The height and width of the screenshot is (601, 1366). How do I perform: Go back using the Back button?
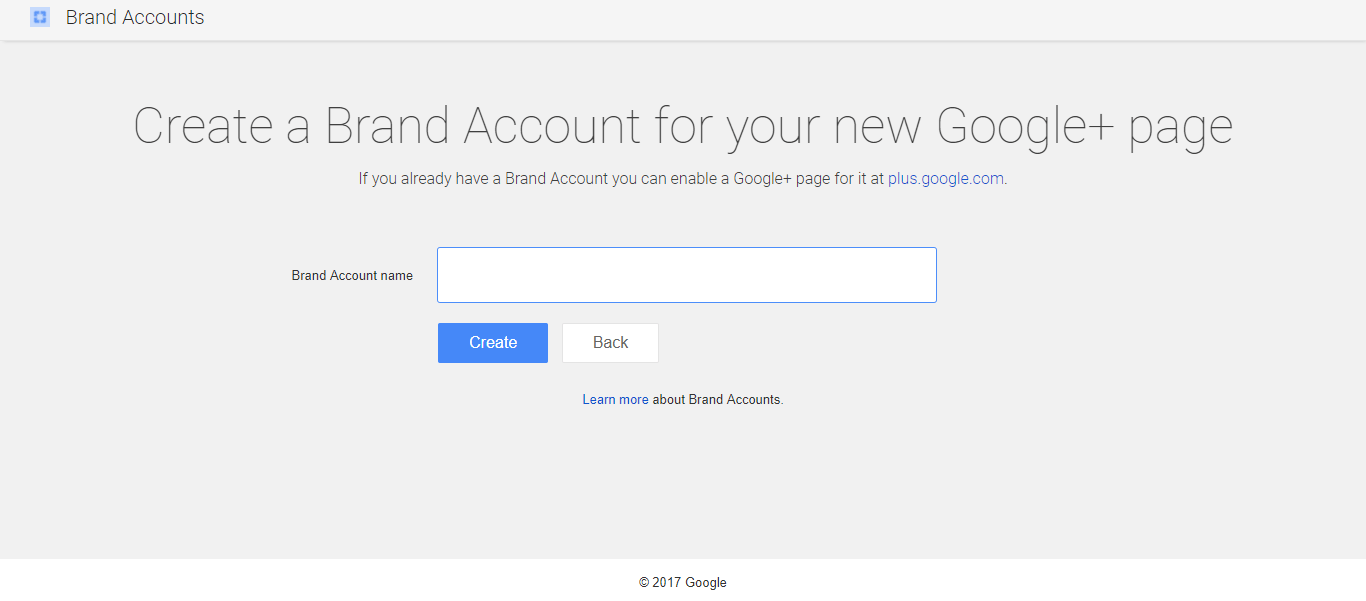pyautogui.click(x=610, y=343)
